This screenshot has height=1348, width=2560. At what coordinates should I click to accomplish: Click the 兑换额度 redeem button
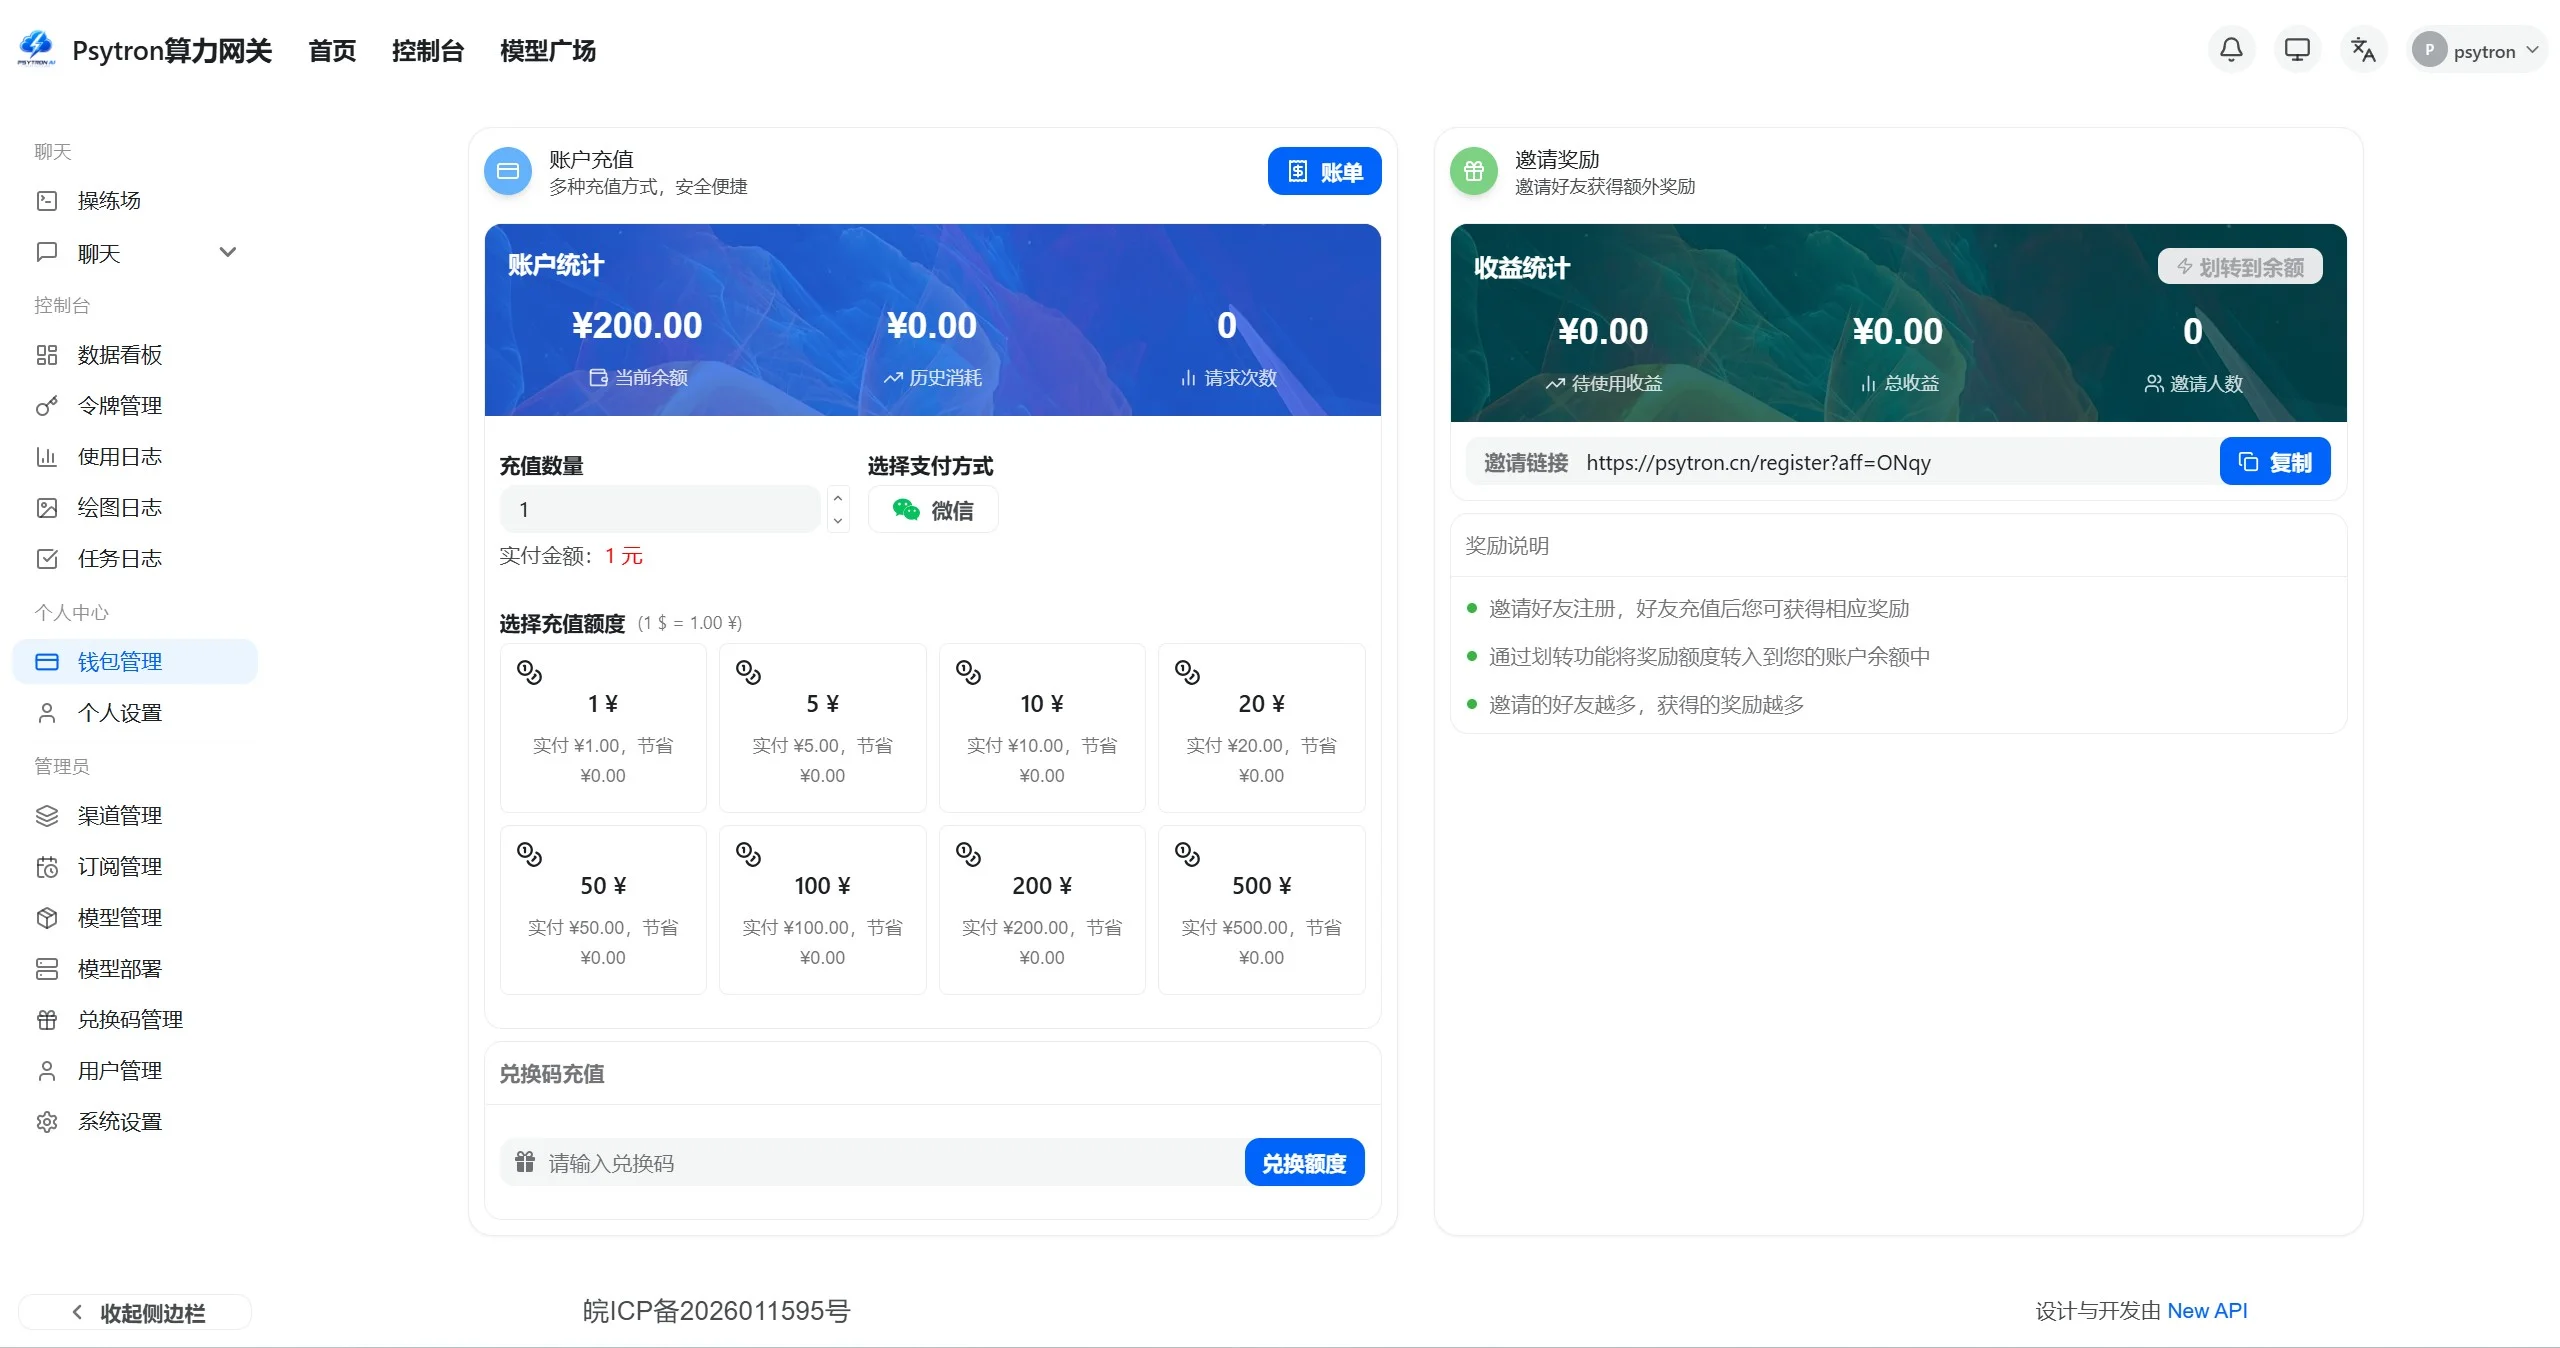1304,1162
